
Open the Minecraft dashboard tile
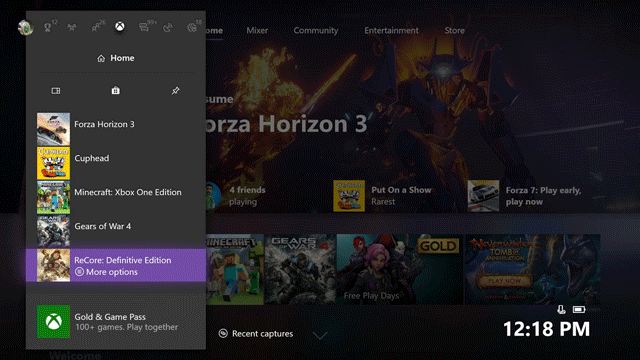tap(235, 269)
